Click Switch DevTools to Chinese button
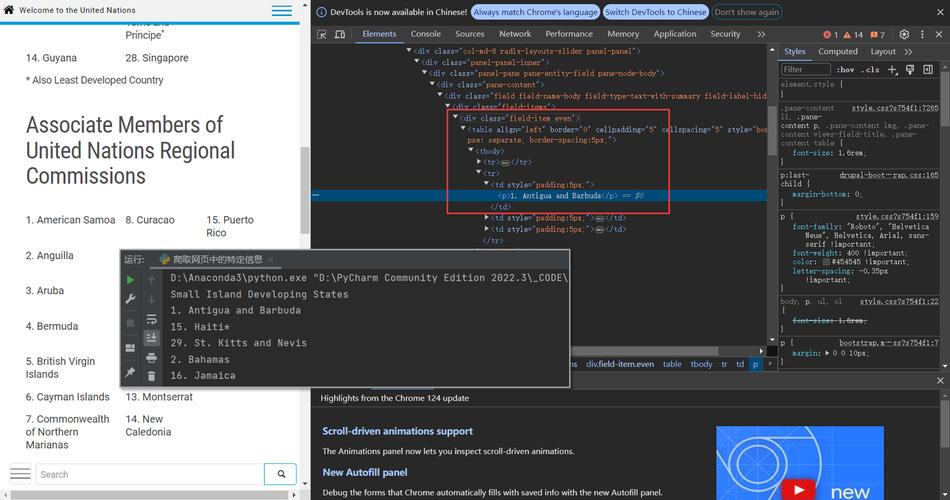 click(x=655, y=12)
